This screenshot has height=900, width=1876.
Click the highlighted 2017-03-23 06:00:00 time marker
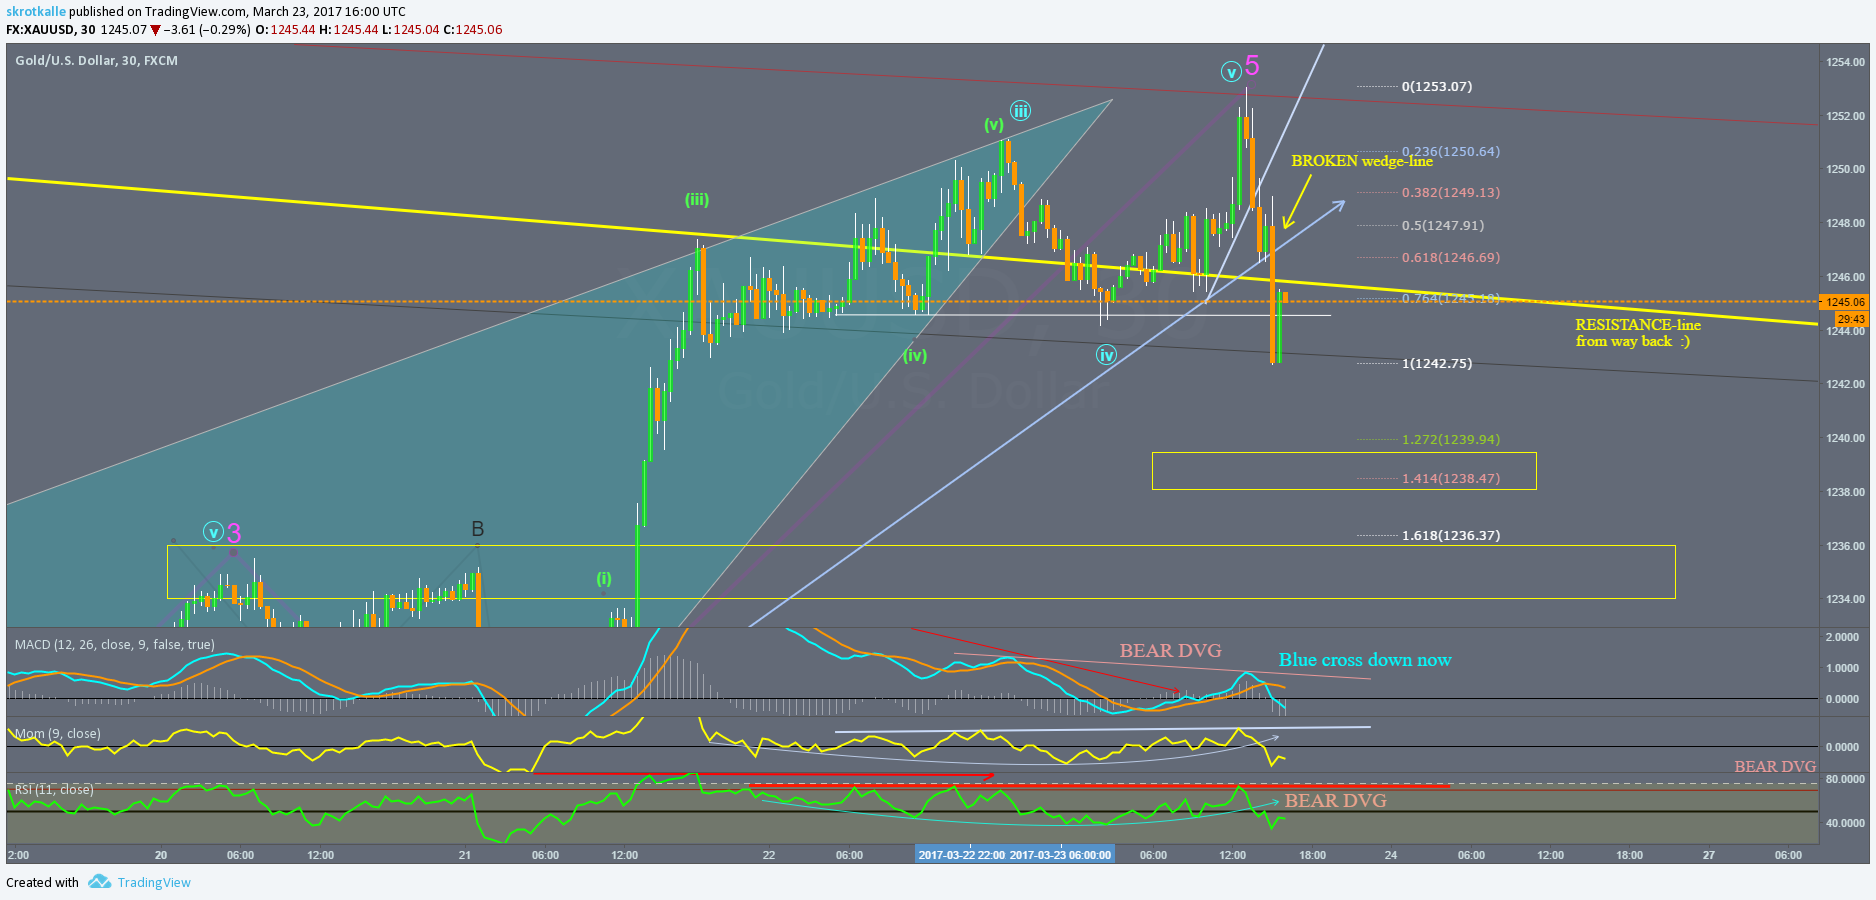click(1060, 855)
